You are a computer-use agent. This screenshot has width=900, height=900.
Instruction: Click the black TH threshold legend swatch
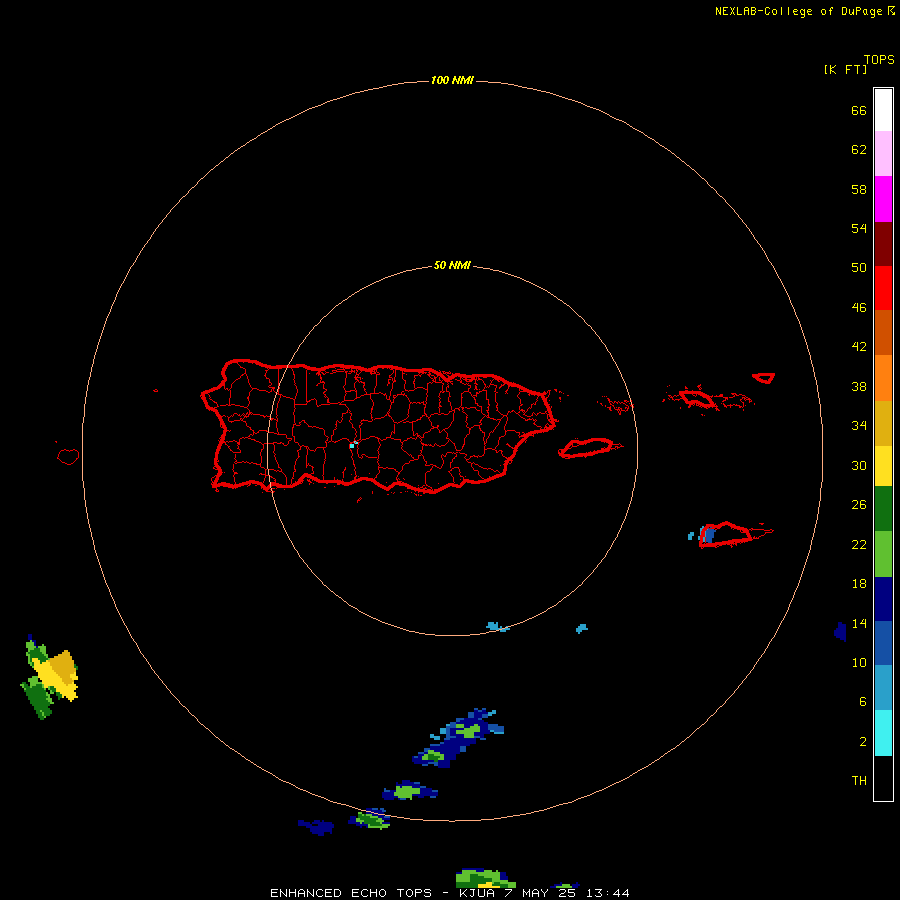(x=883, y=778)
